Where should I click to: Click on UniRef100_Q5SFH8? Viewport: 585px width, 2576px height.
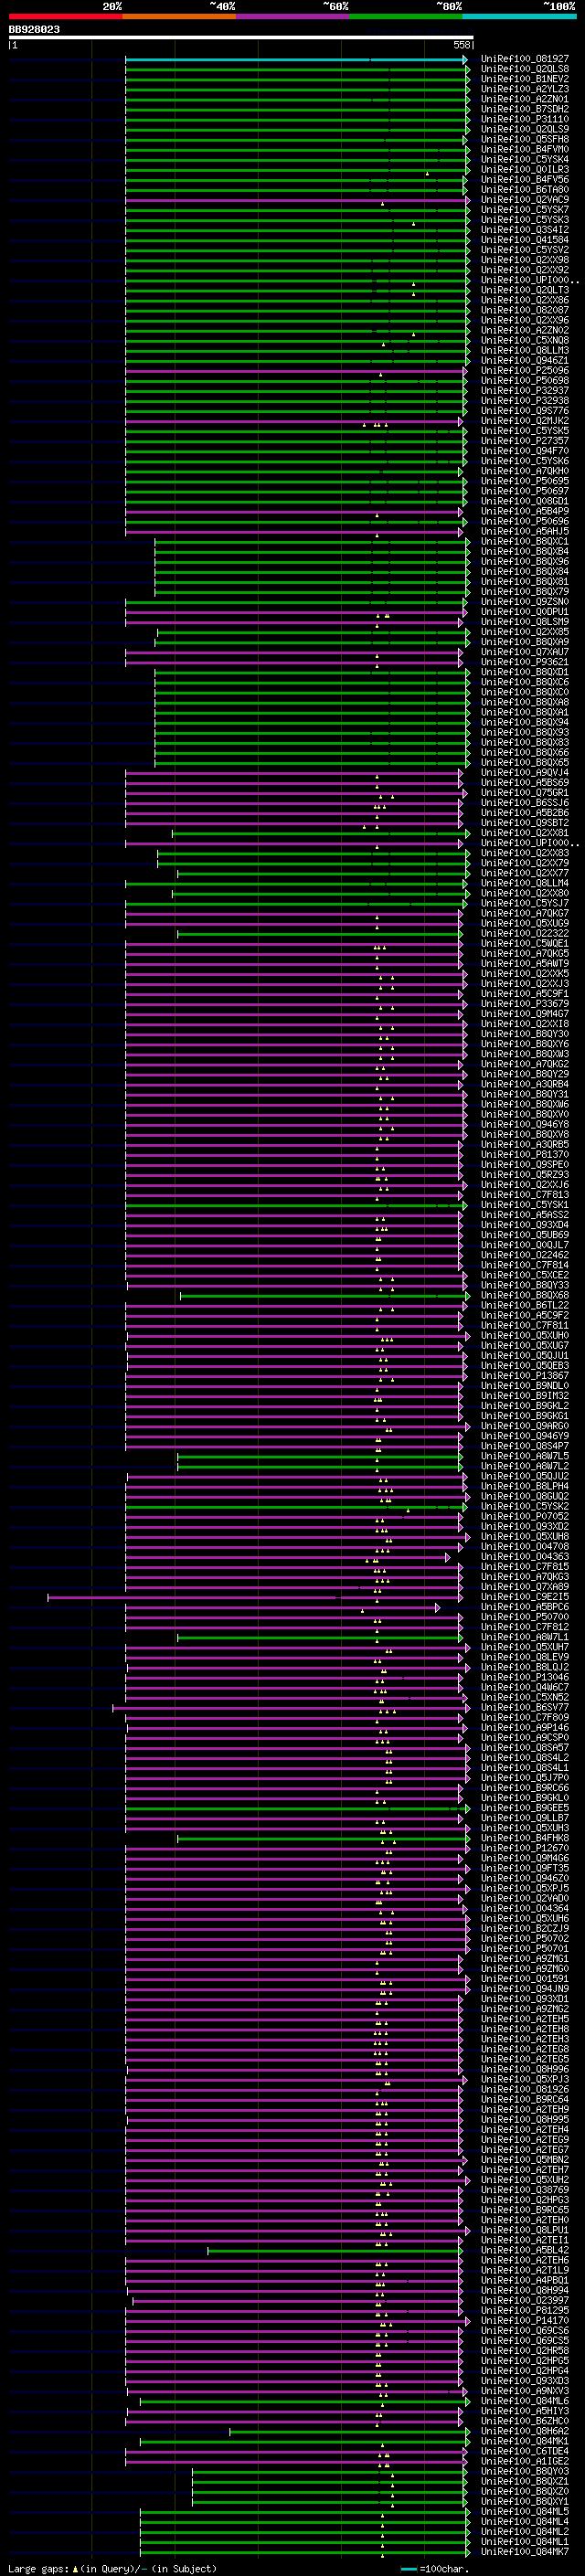coord(525,139)
